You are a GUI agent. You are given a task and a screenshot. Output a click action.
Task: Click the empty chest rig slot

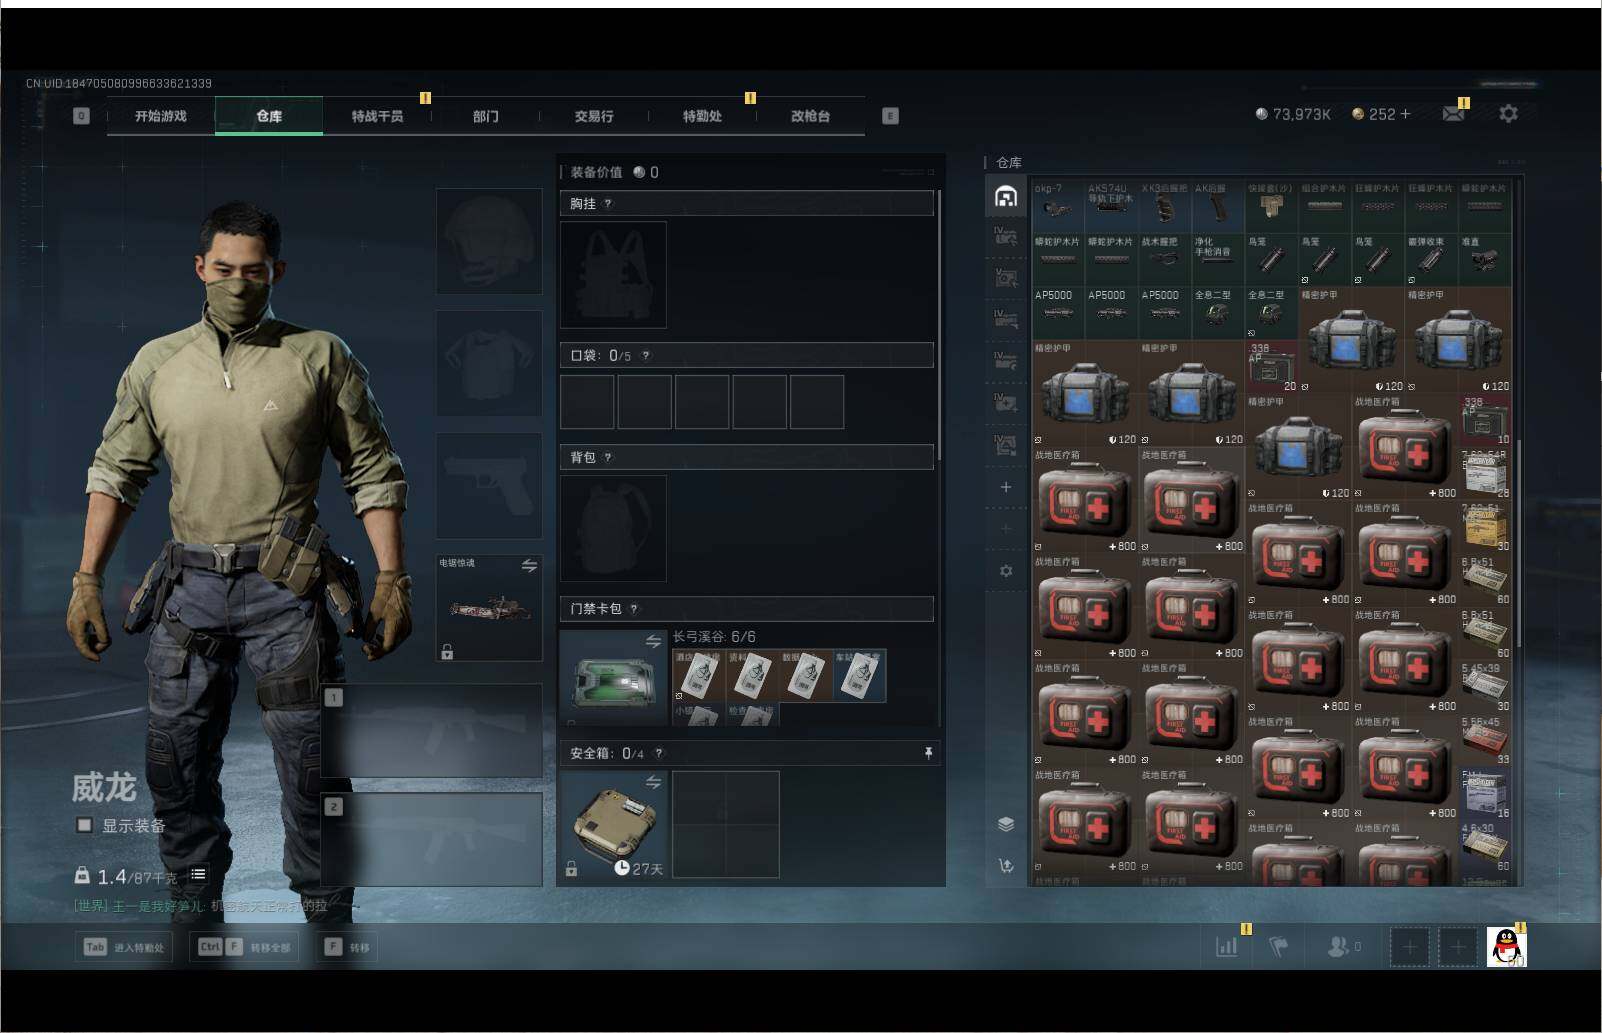pos(613,275)
